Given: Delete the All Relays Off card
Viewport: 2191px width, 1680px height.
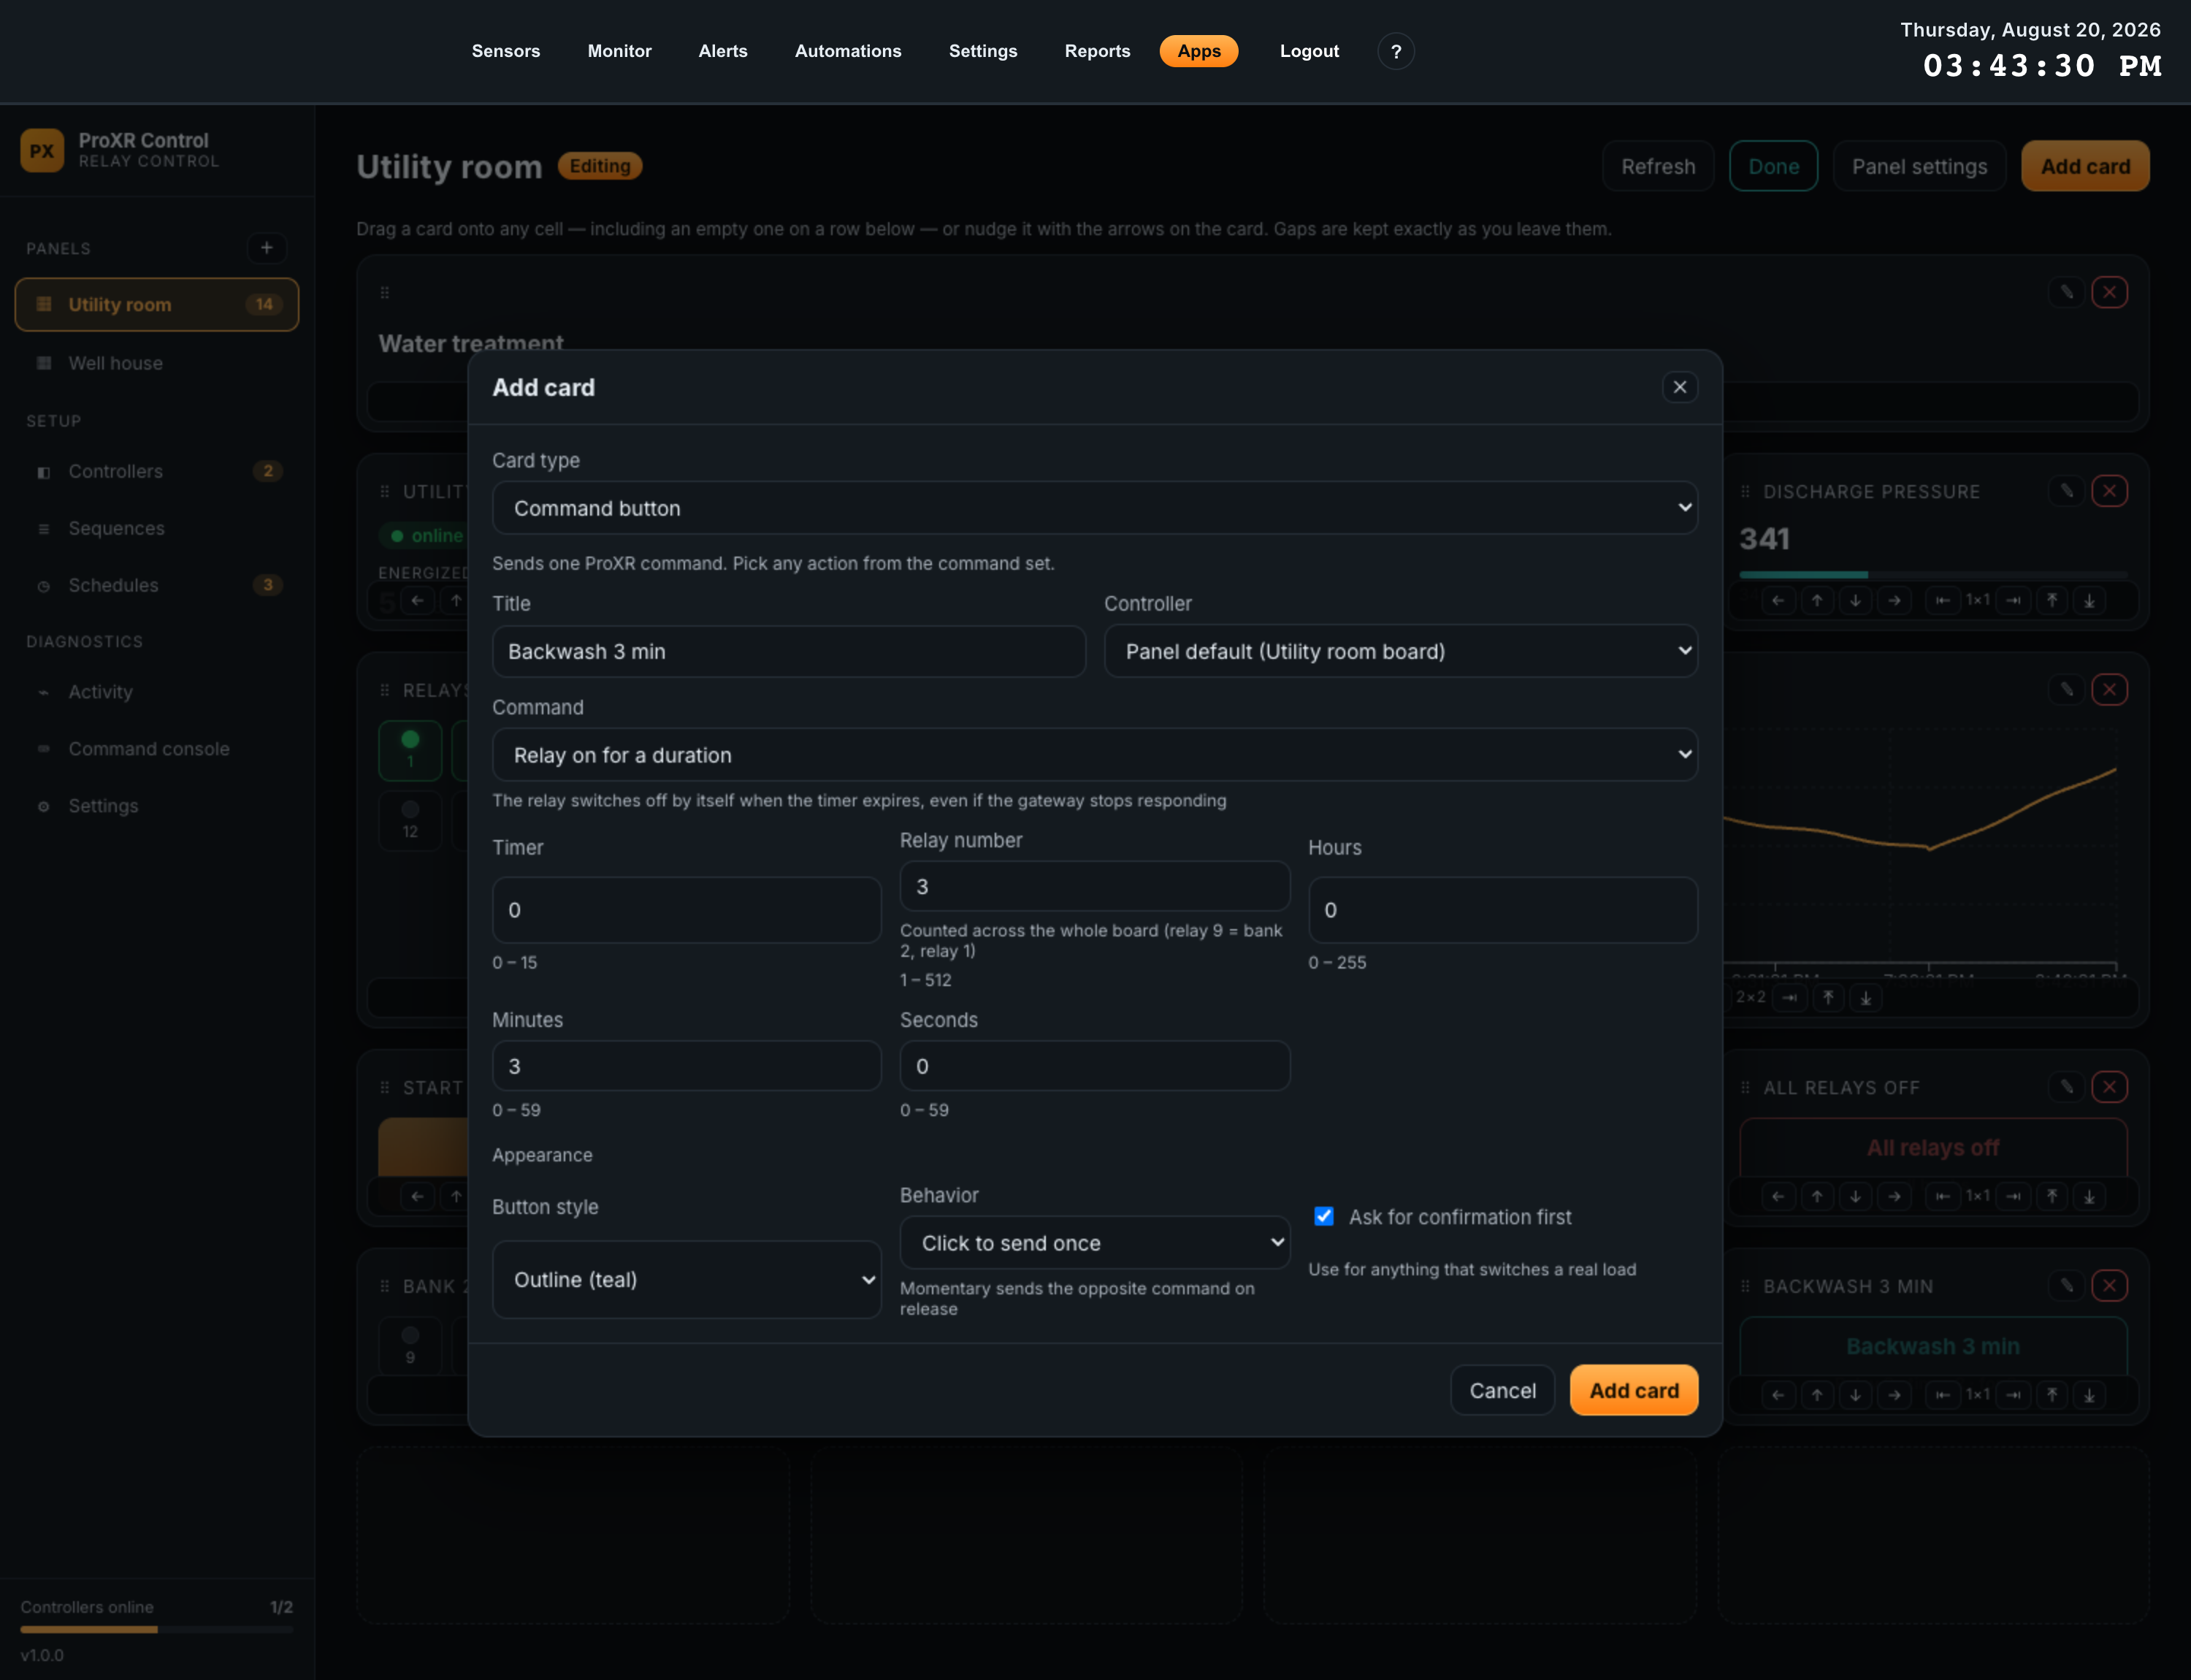Looking at the screenshot, I should (x=2110, y=1087).
